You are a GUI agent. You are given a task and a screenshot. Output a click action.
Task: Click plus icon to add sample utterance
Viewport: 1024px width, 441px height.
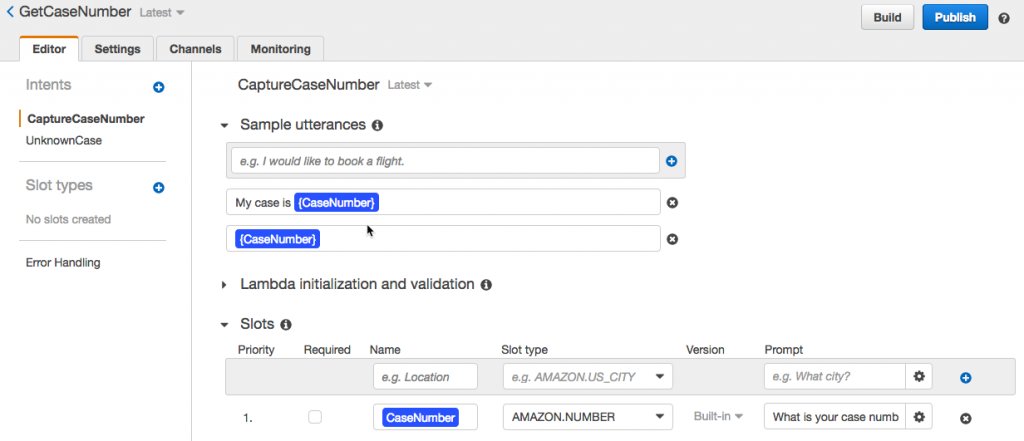pyautogui.click(x=672, y=161)
